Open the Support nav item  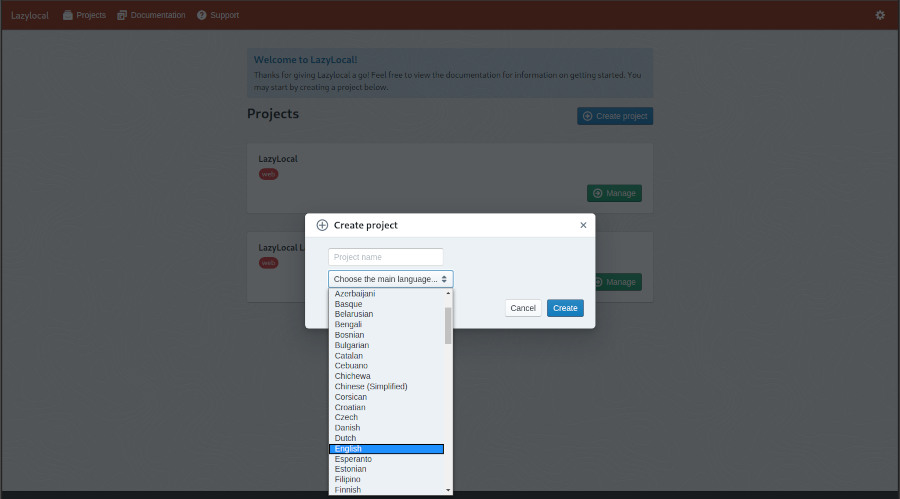point(218,15)
